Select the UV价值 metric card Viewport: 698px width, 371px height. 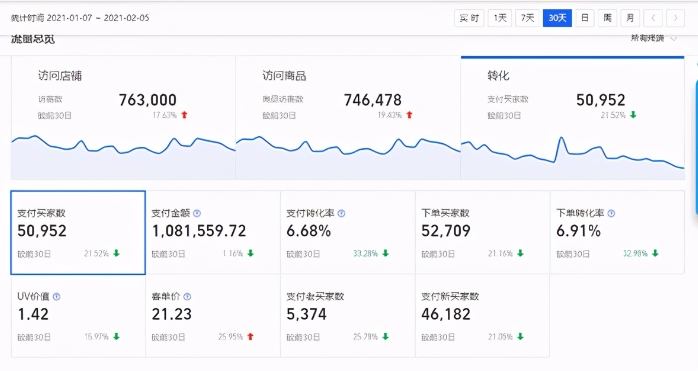tap(78, 316)
